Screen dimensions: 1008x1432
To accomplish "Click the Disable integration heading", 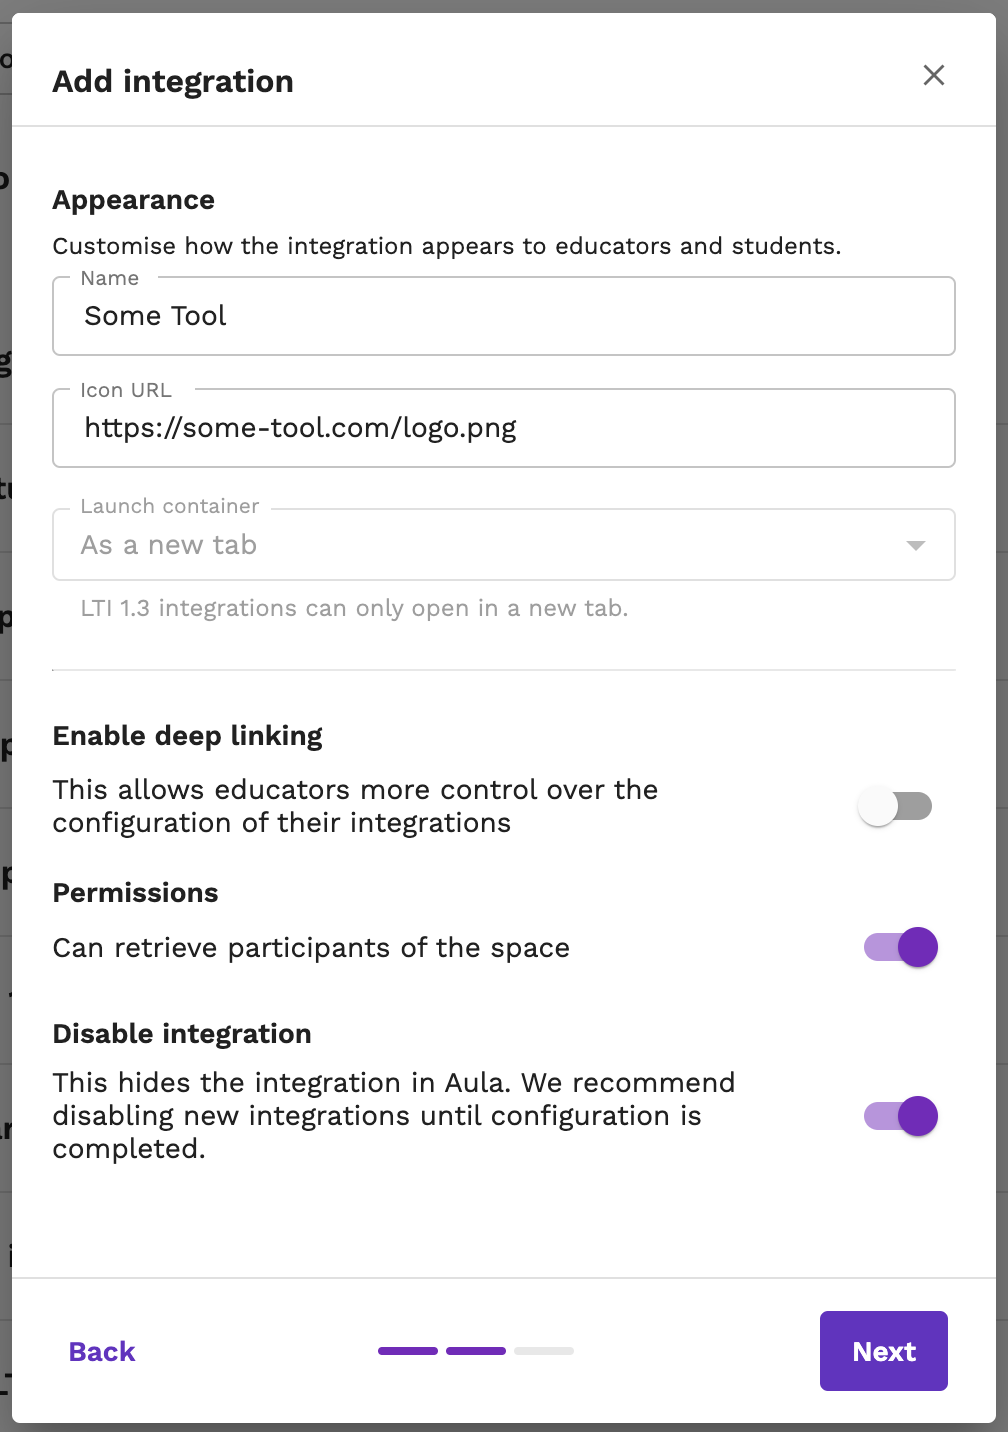I will tap(182, 1034).
